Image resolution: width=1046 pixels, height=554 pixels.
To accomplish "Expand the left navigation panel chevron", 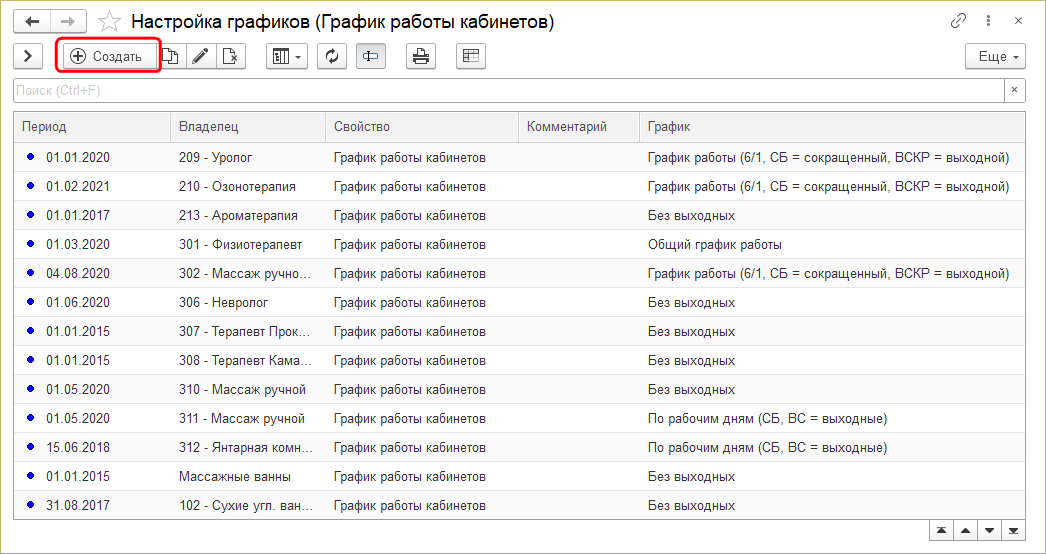I will [x=28, y=57].
